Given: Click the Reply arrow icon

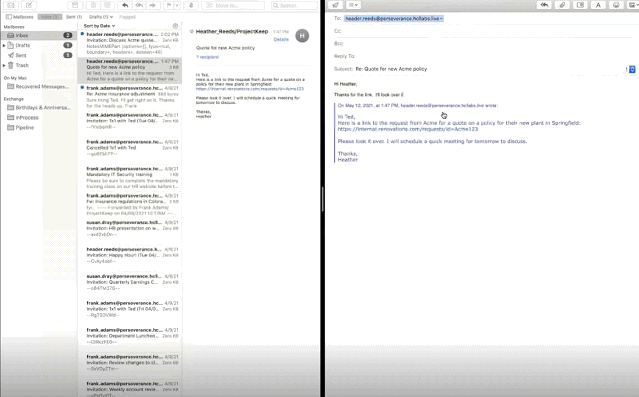Looking at the screenshot, I should 125,5.
